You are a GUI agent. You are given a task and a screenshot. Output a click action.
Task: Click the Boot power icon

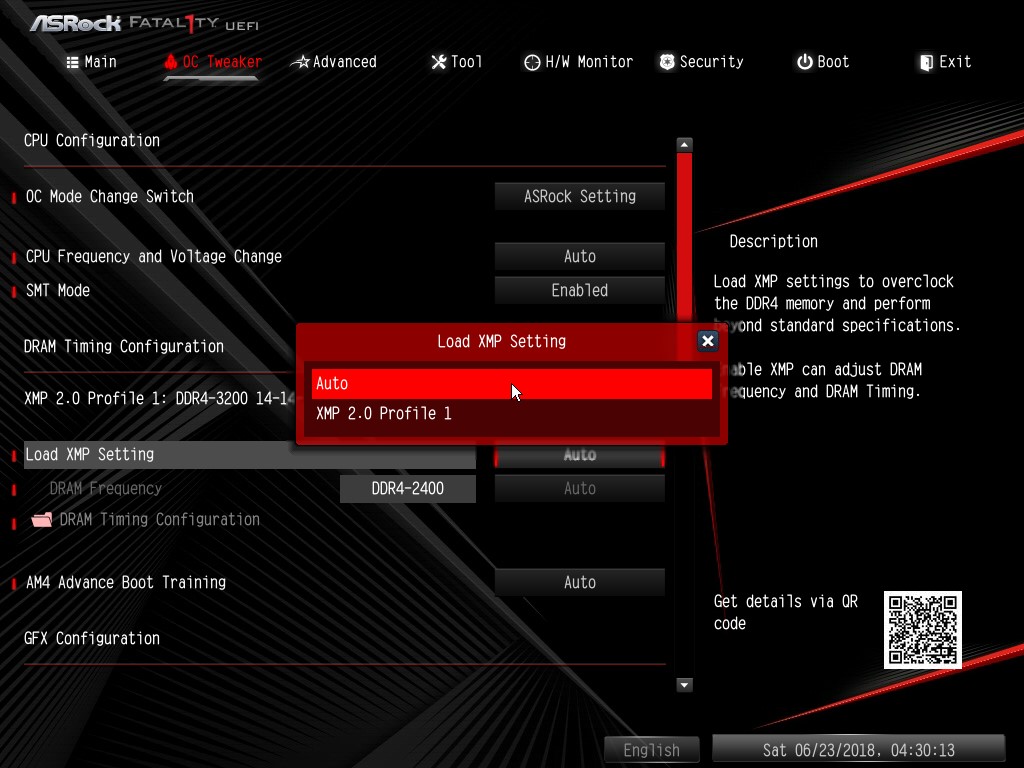(x=804, y=62)
